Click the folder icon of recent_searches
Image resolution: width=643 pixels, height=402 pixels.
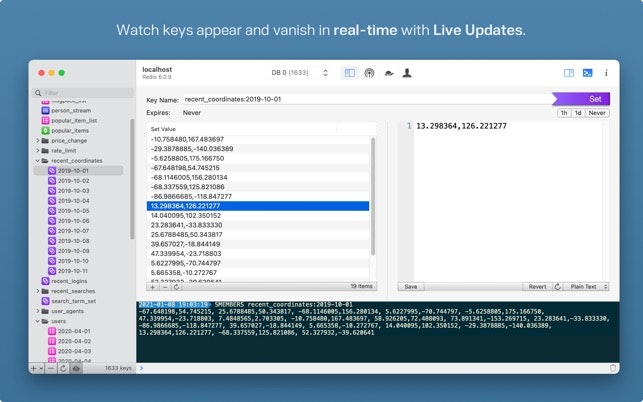click(45, 291)
